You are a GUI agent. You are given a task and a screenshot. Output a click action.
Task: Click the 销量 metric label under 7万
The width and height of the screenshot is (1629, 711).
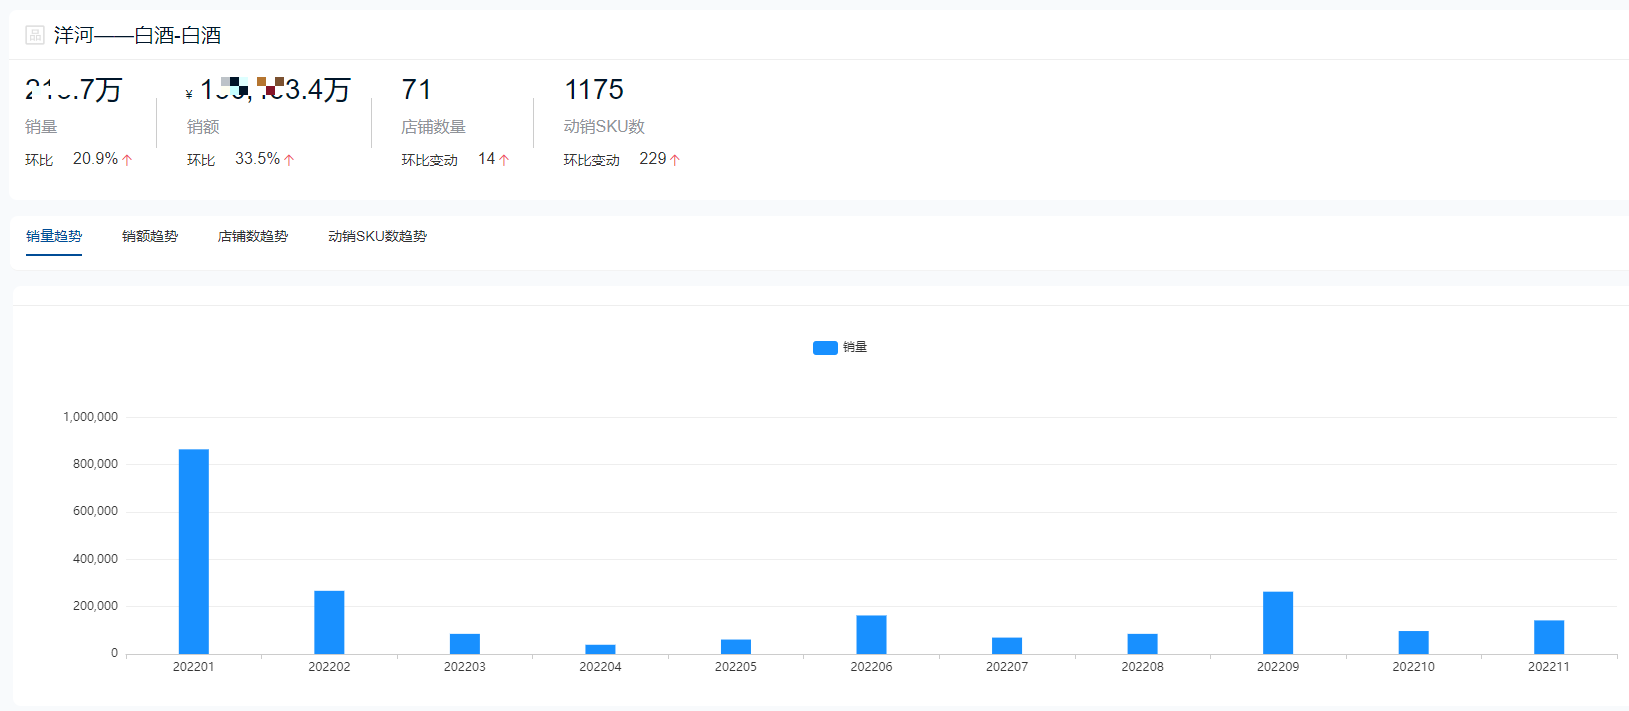point(41,127)
